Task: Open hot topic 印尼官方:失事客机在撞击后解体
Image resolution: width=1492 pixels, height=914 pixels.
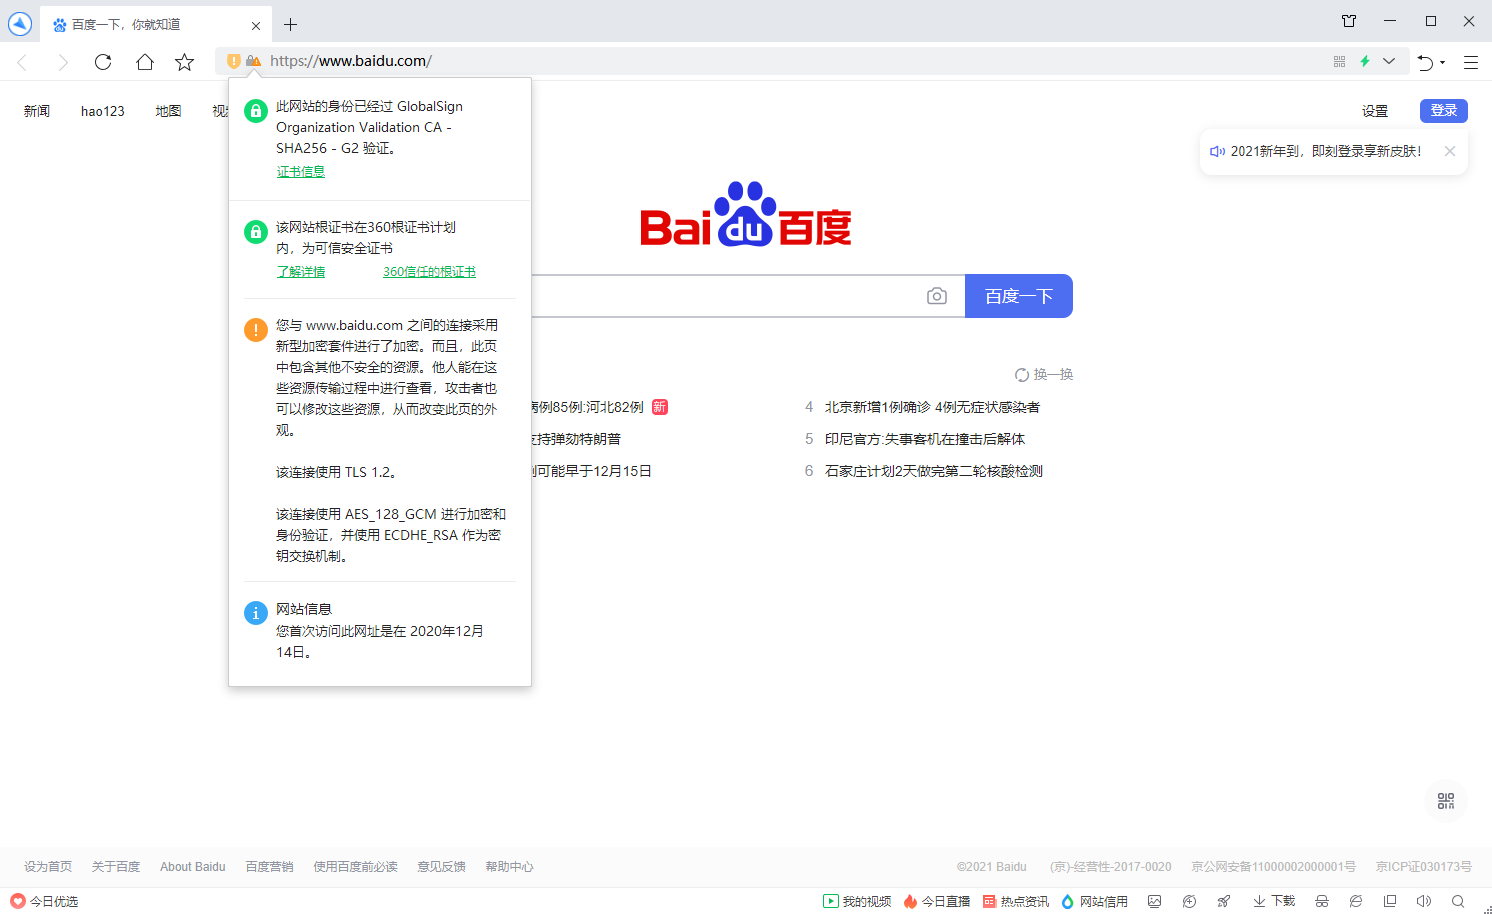Action: pyautogui.click(x=925, y=439)
